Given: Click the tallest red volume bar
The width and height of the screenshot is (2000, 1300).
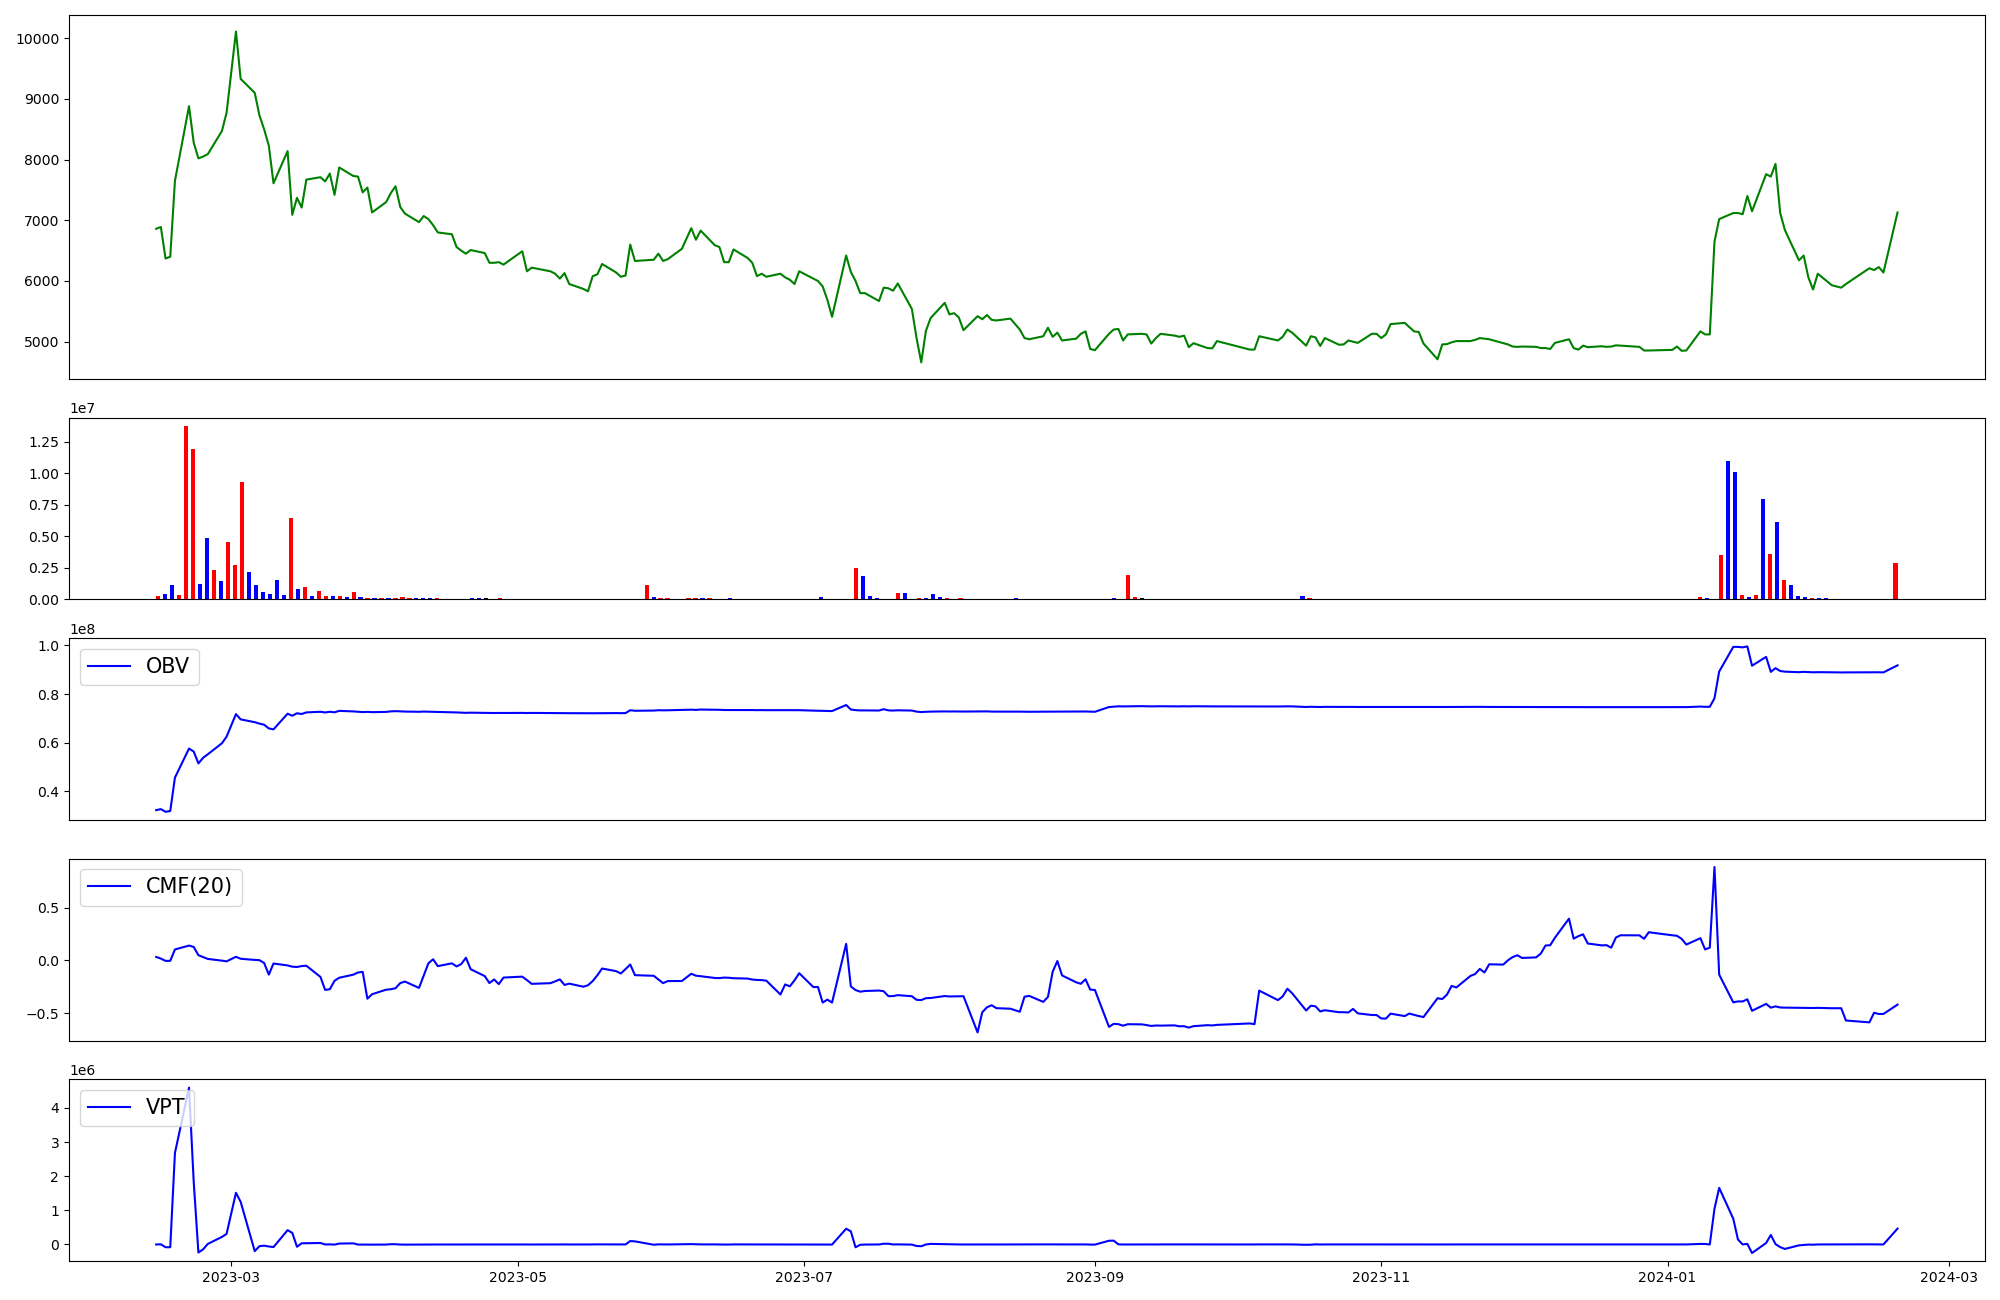Looking at the screenshot, I should click(x=186, y=512).
